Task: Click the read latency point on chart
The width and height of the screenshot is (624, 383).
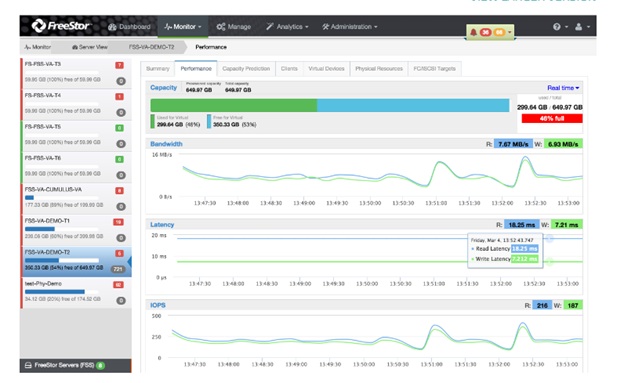Action: tap(550, 238)
